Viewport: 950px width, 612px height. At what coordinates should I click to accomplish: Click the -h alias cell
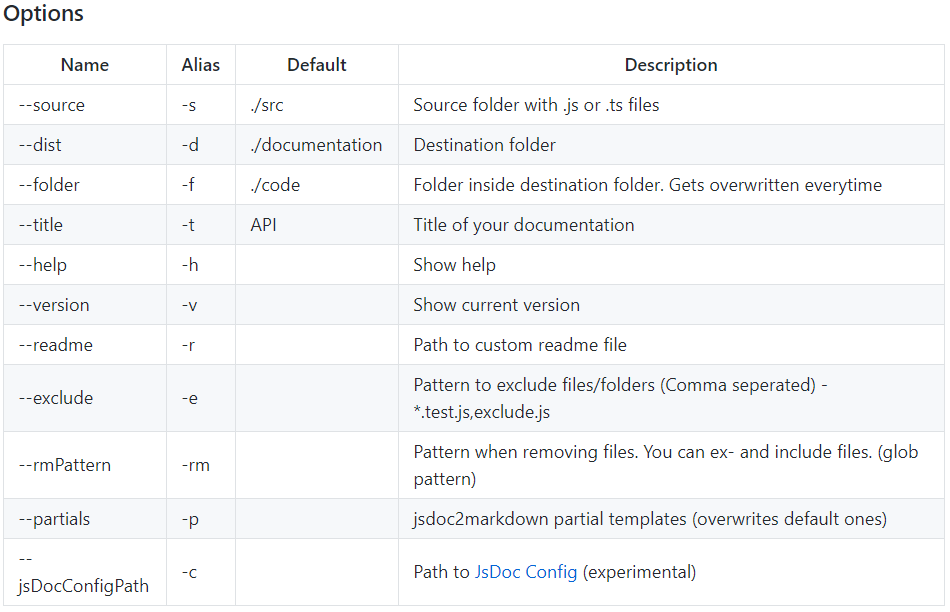(190, 265)
